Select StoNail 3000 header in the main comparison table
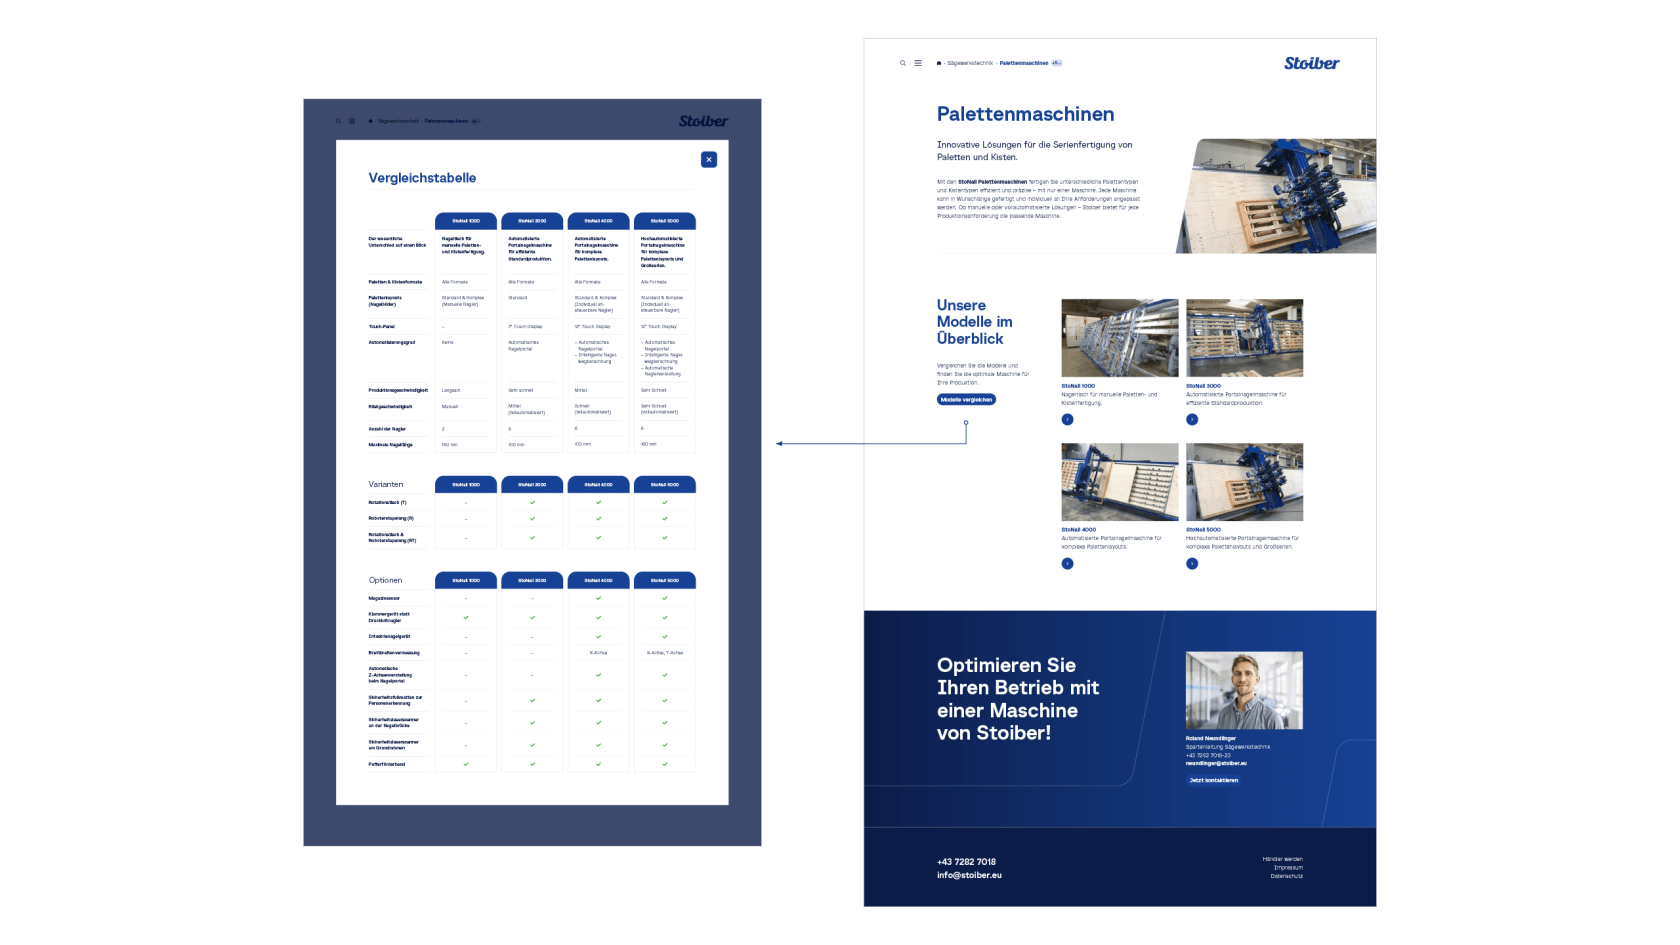This screenshot has width=1680, height=945. click(532, 221)
